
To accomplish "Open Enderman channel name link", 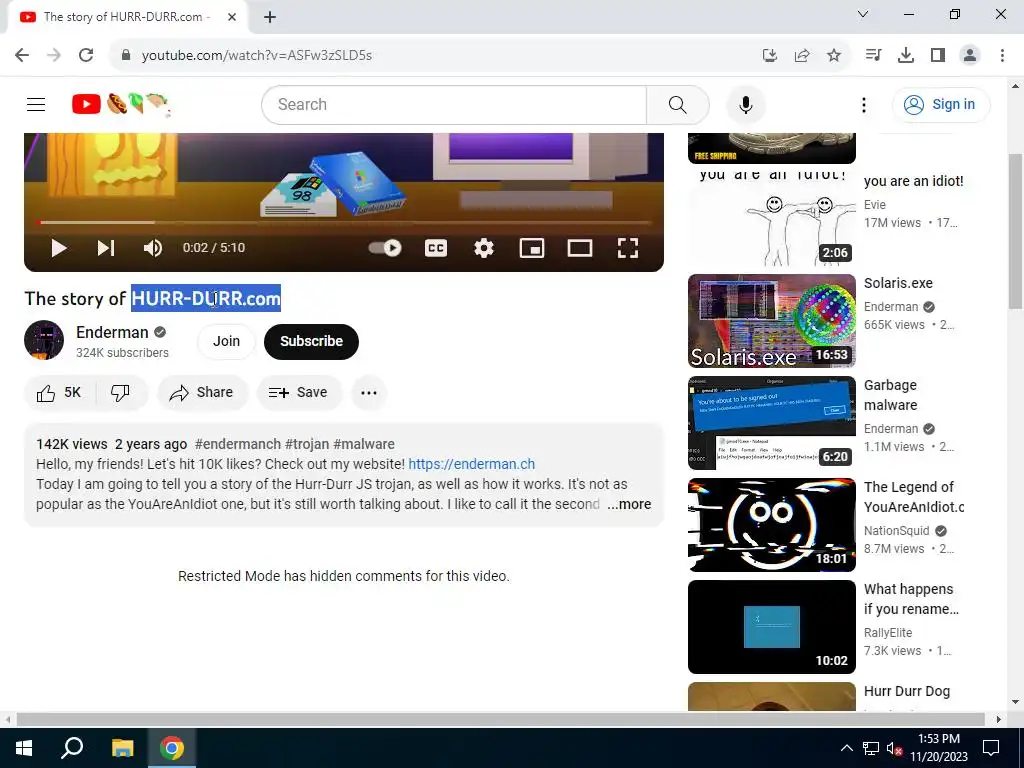I will coord(112,332).
